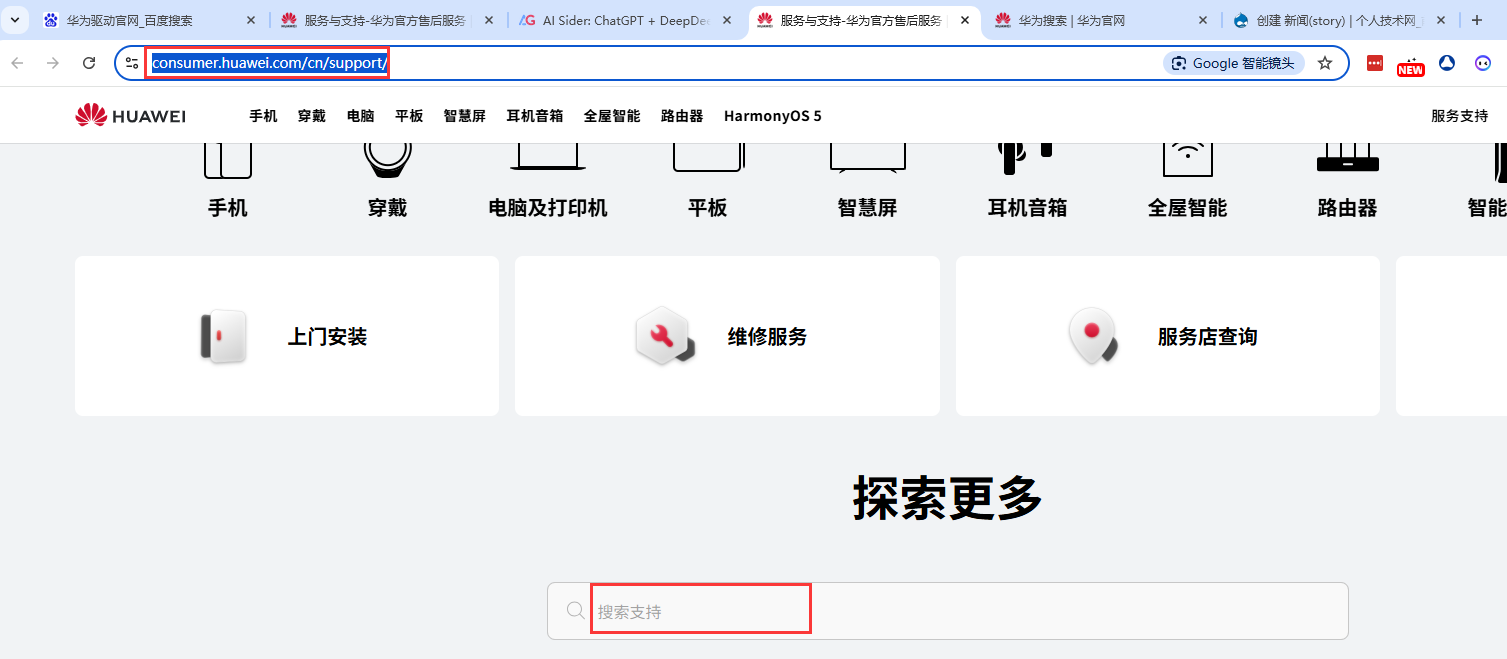
Task: Open 平板 in the top navigation menu
Action: pyautogui.click(x=409, y=116)
